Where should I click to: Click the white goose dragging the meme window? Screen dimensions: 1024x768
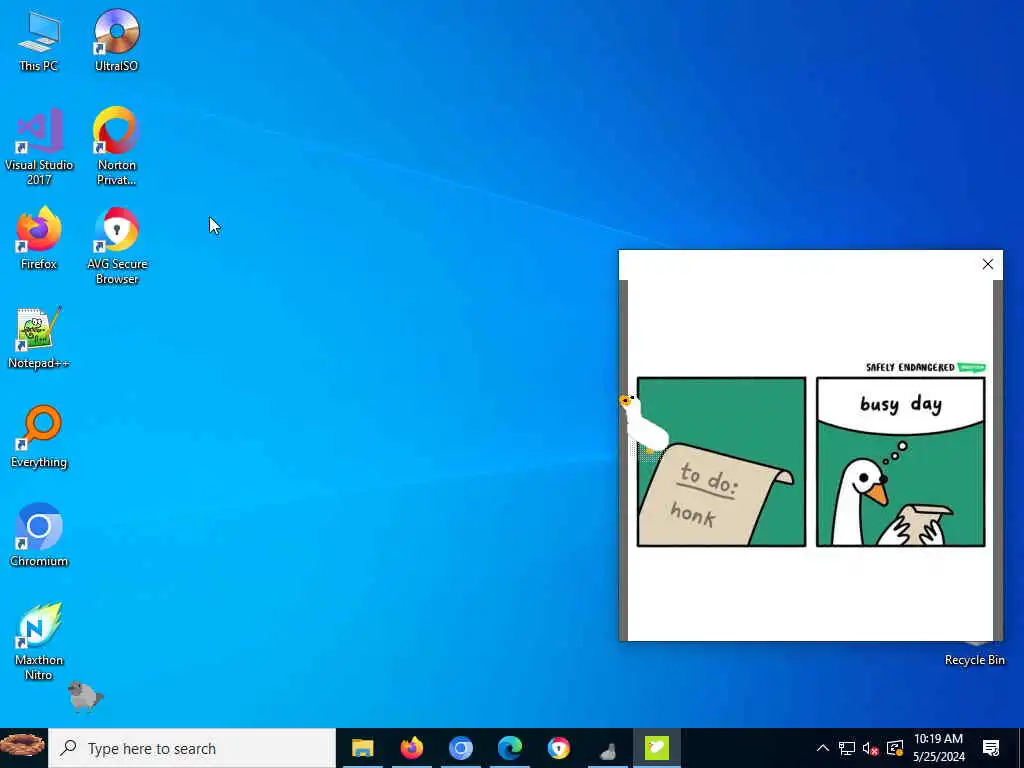pyautogui.click(x=644, y=423)
